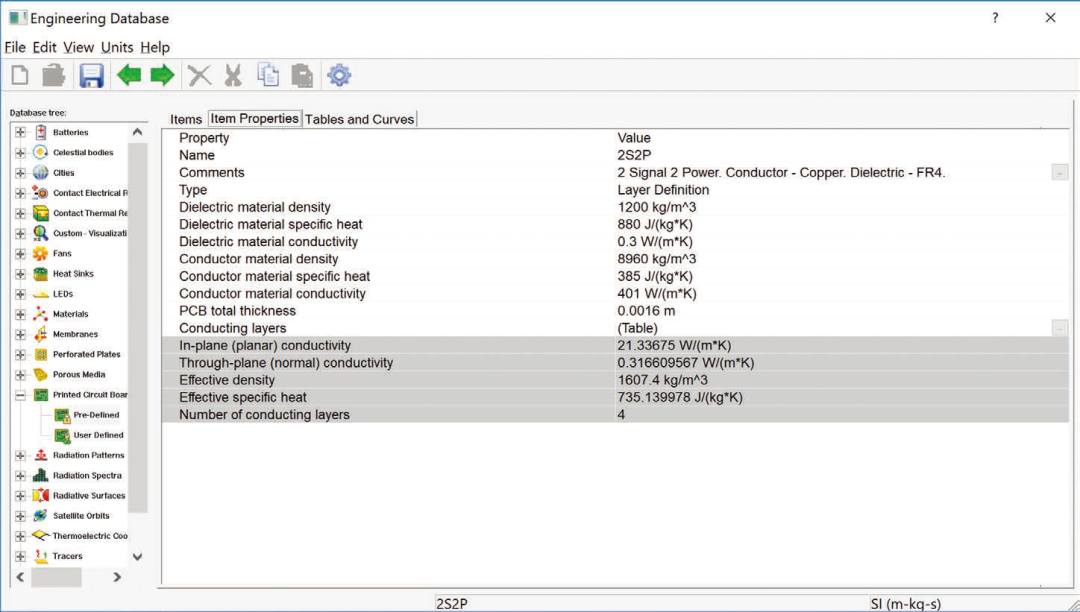
Task: Expand the Batteries tree node
Action: [20, 132]
